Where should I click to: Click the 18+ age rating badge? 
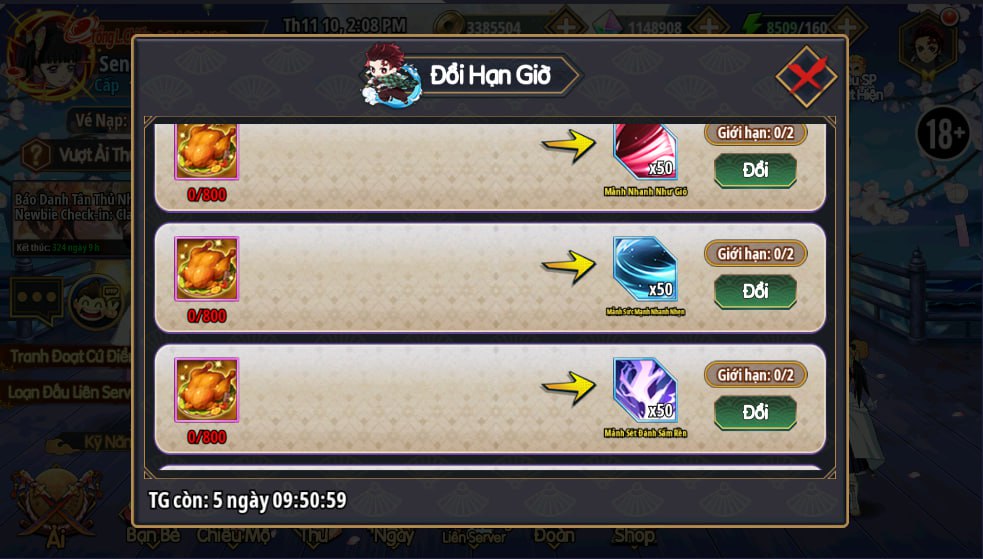coord(944,133)
